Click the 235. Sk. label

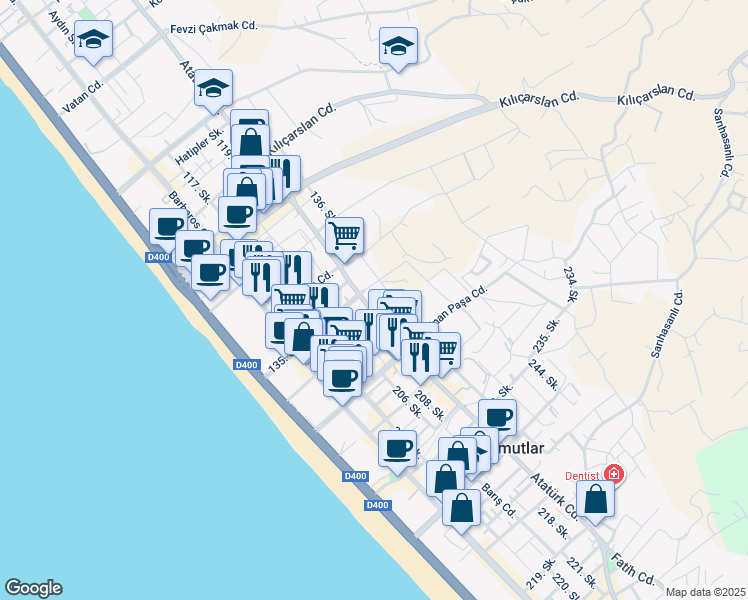[x=546, y=335]
